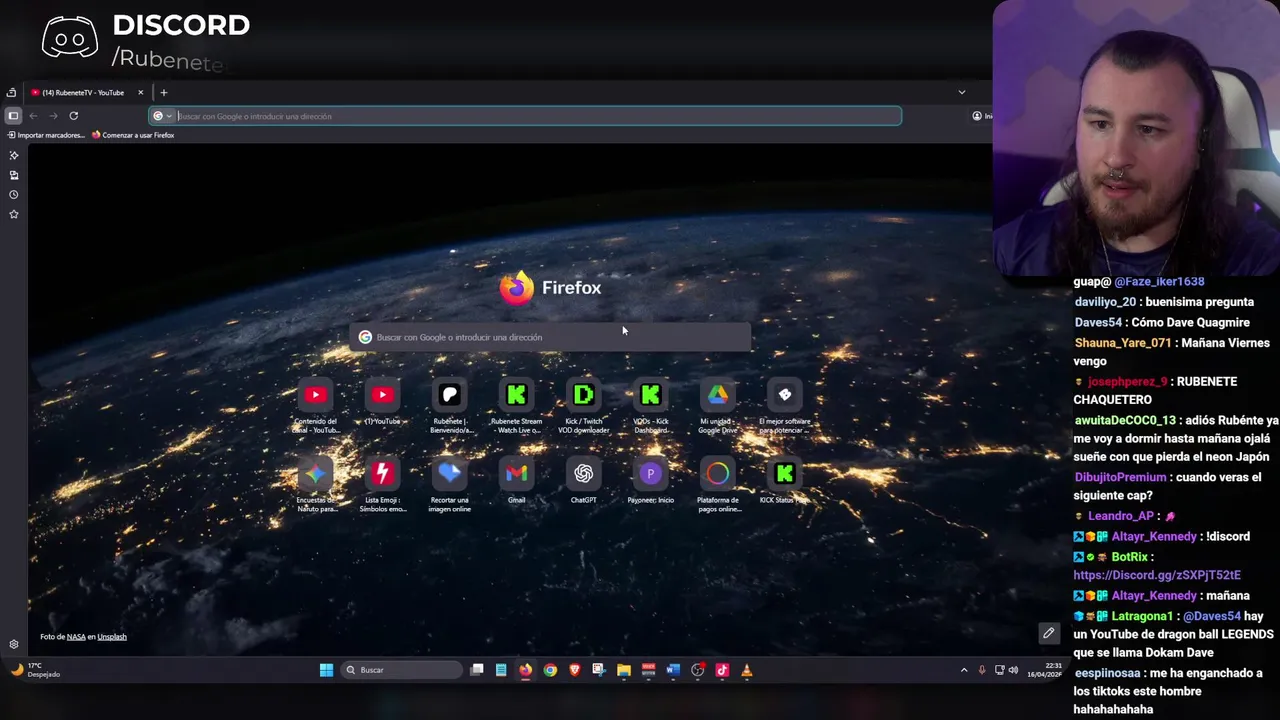Open the Windows Start menu
1280x720 pixels.
click(x=326, y=670)
